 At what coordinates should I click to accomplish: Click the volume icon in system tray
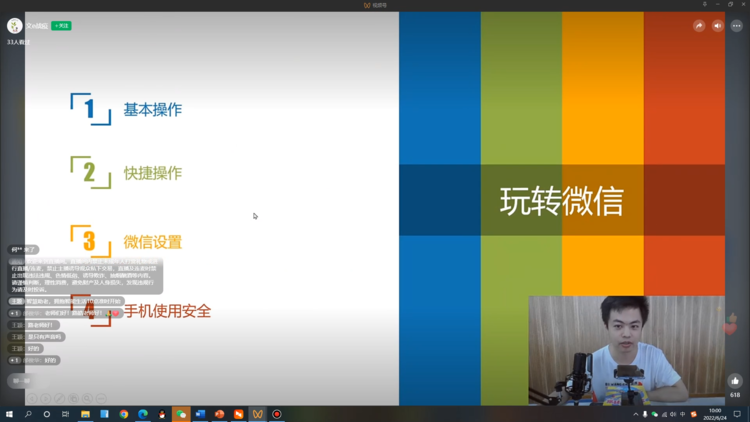pyautogui.click(x=673, y=414)
